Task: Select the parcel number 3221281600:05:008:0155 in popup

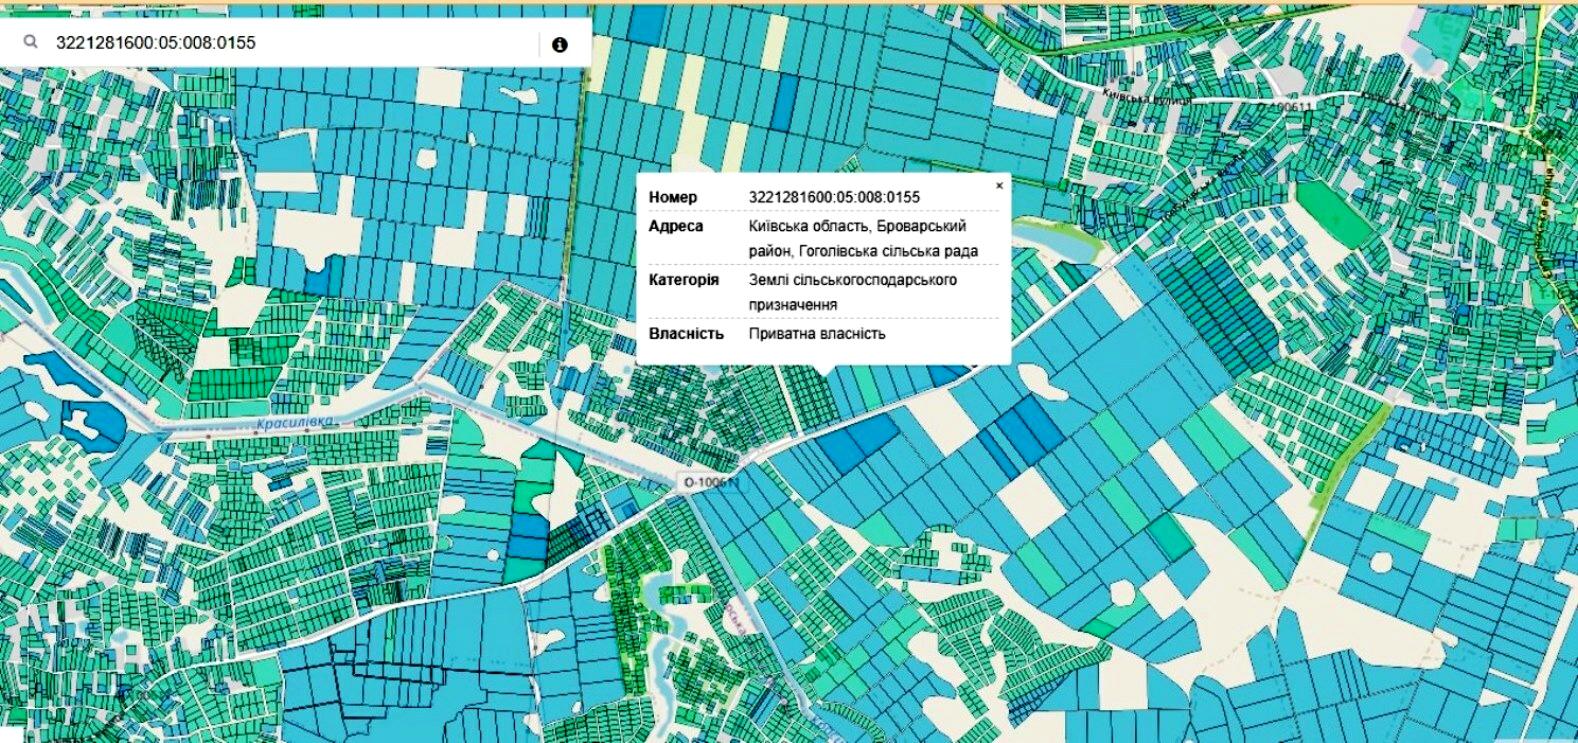Action: pos(834,197)
